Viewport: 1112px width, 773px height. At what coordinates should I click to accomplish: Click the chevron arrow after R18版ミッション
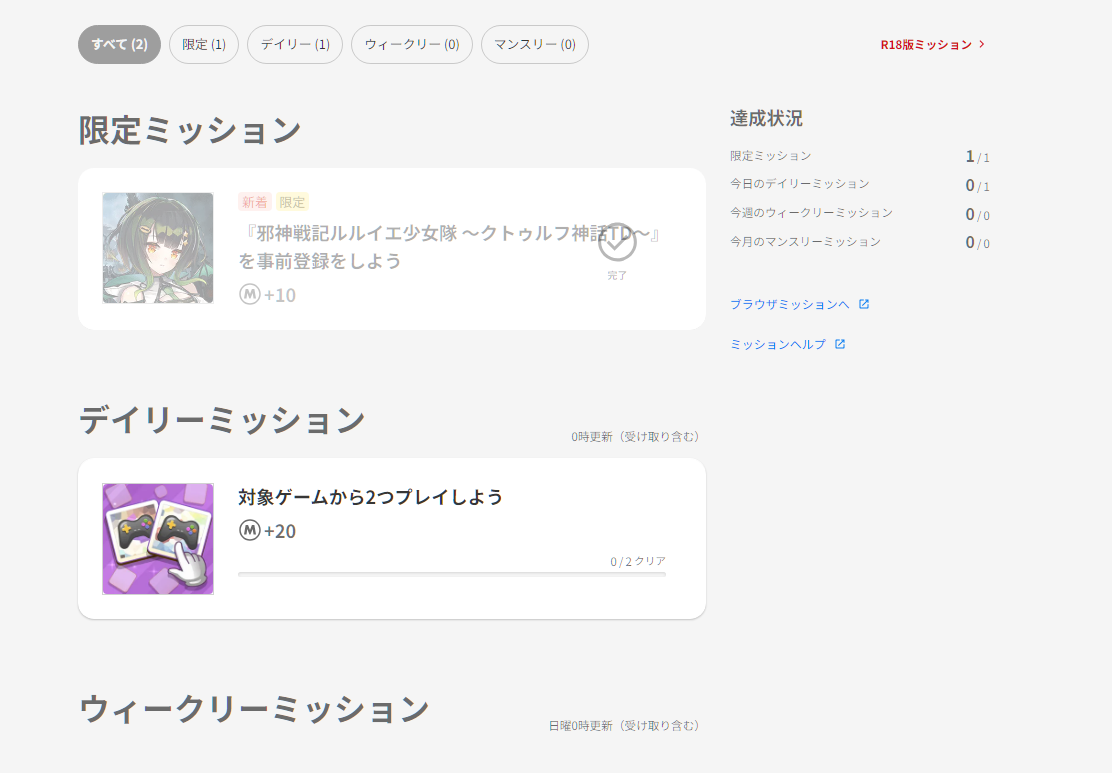click(x=982, y=44)
